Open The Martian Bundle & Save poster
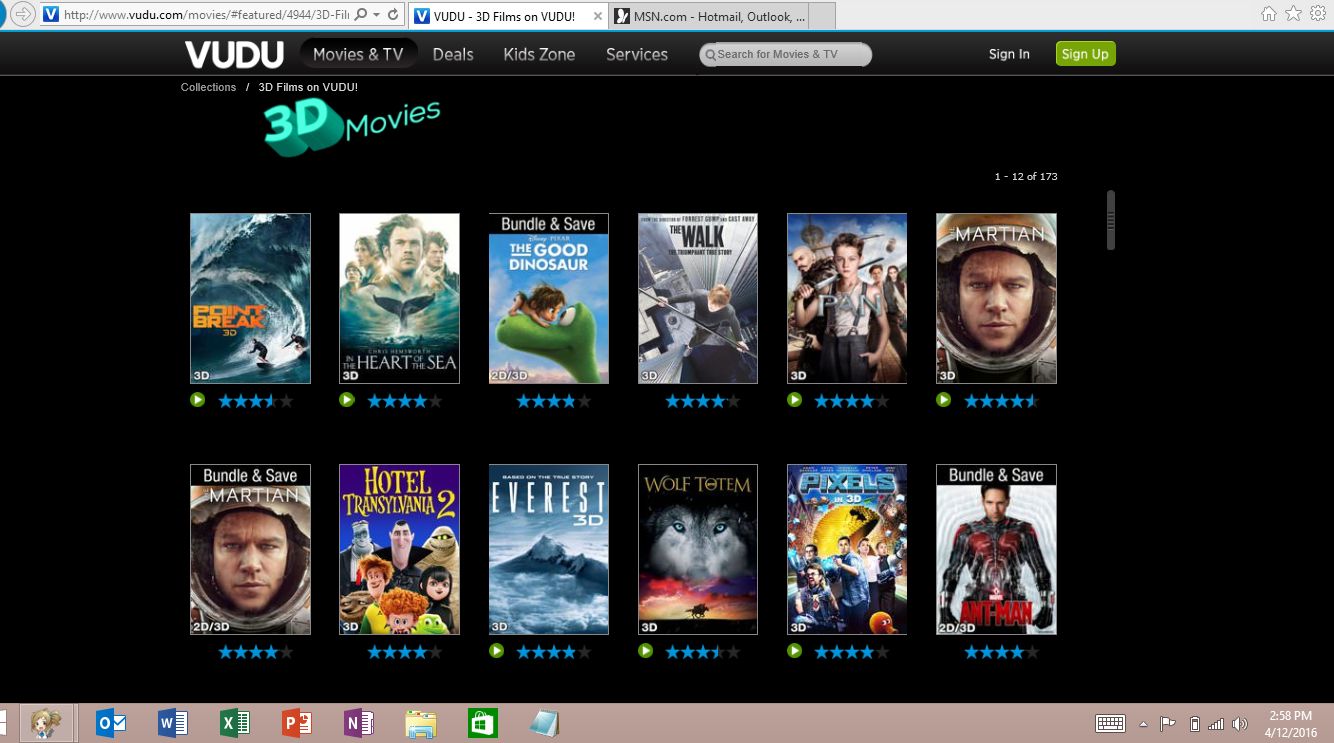The height and width of the screenshot is (743, 1334). (250, 549)
